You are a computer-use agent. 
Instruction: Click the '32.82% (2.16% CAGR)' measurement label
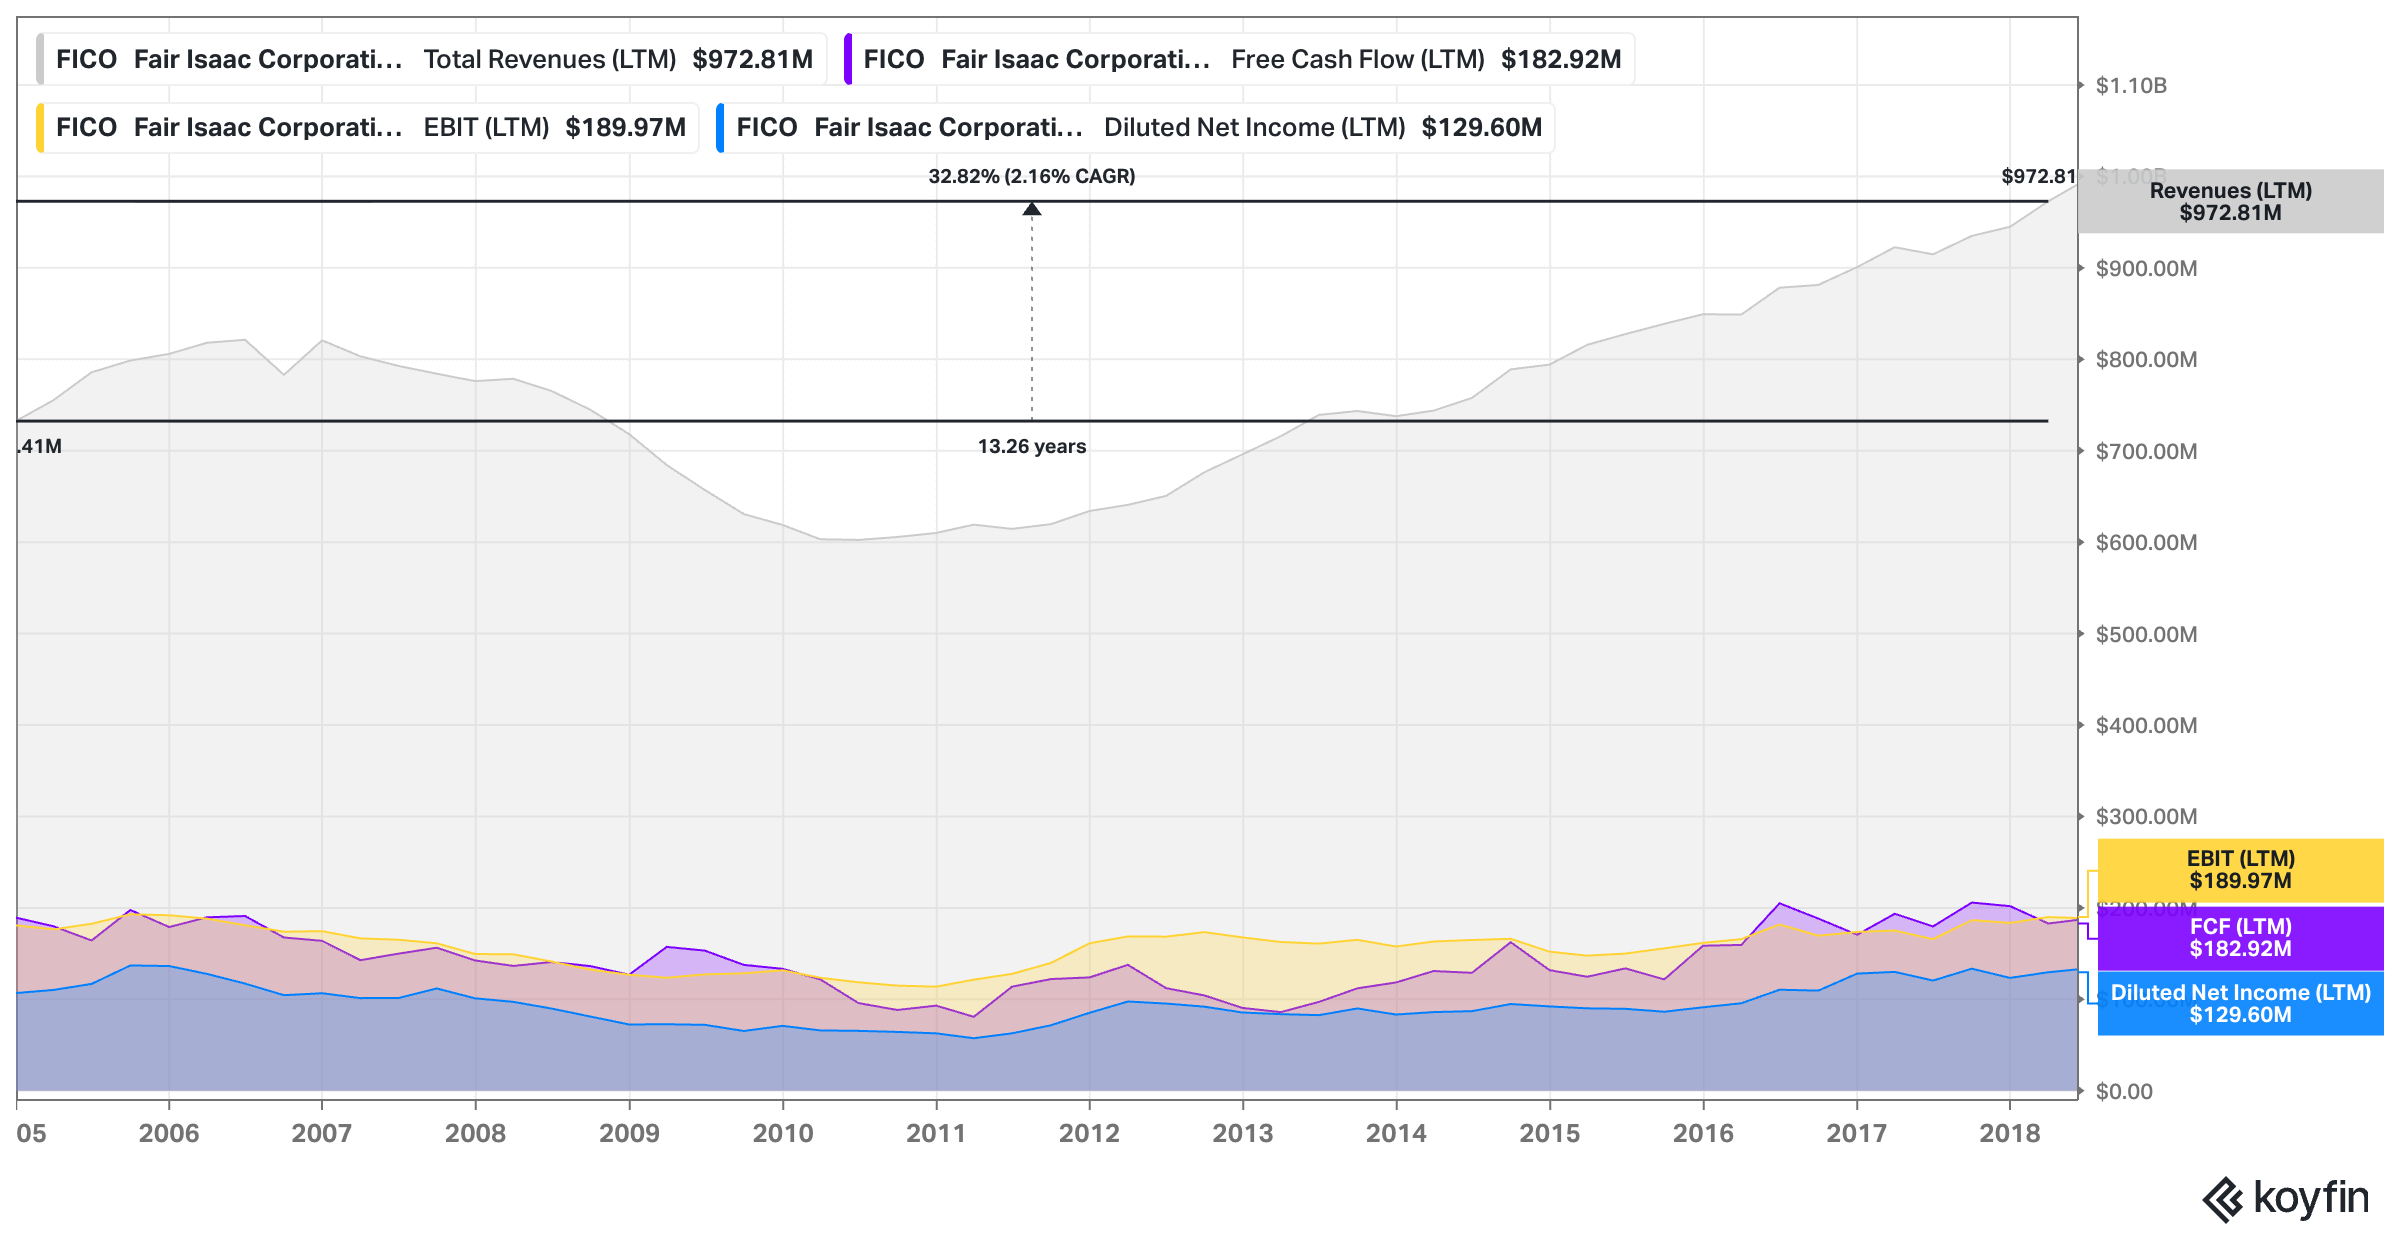click(x=1032, y=176)
